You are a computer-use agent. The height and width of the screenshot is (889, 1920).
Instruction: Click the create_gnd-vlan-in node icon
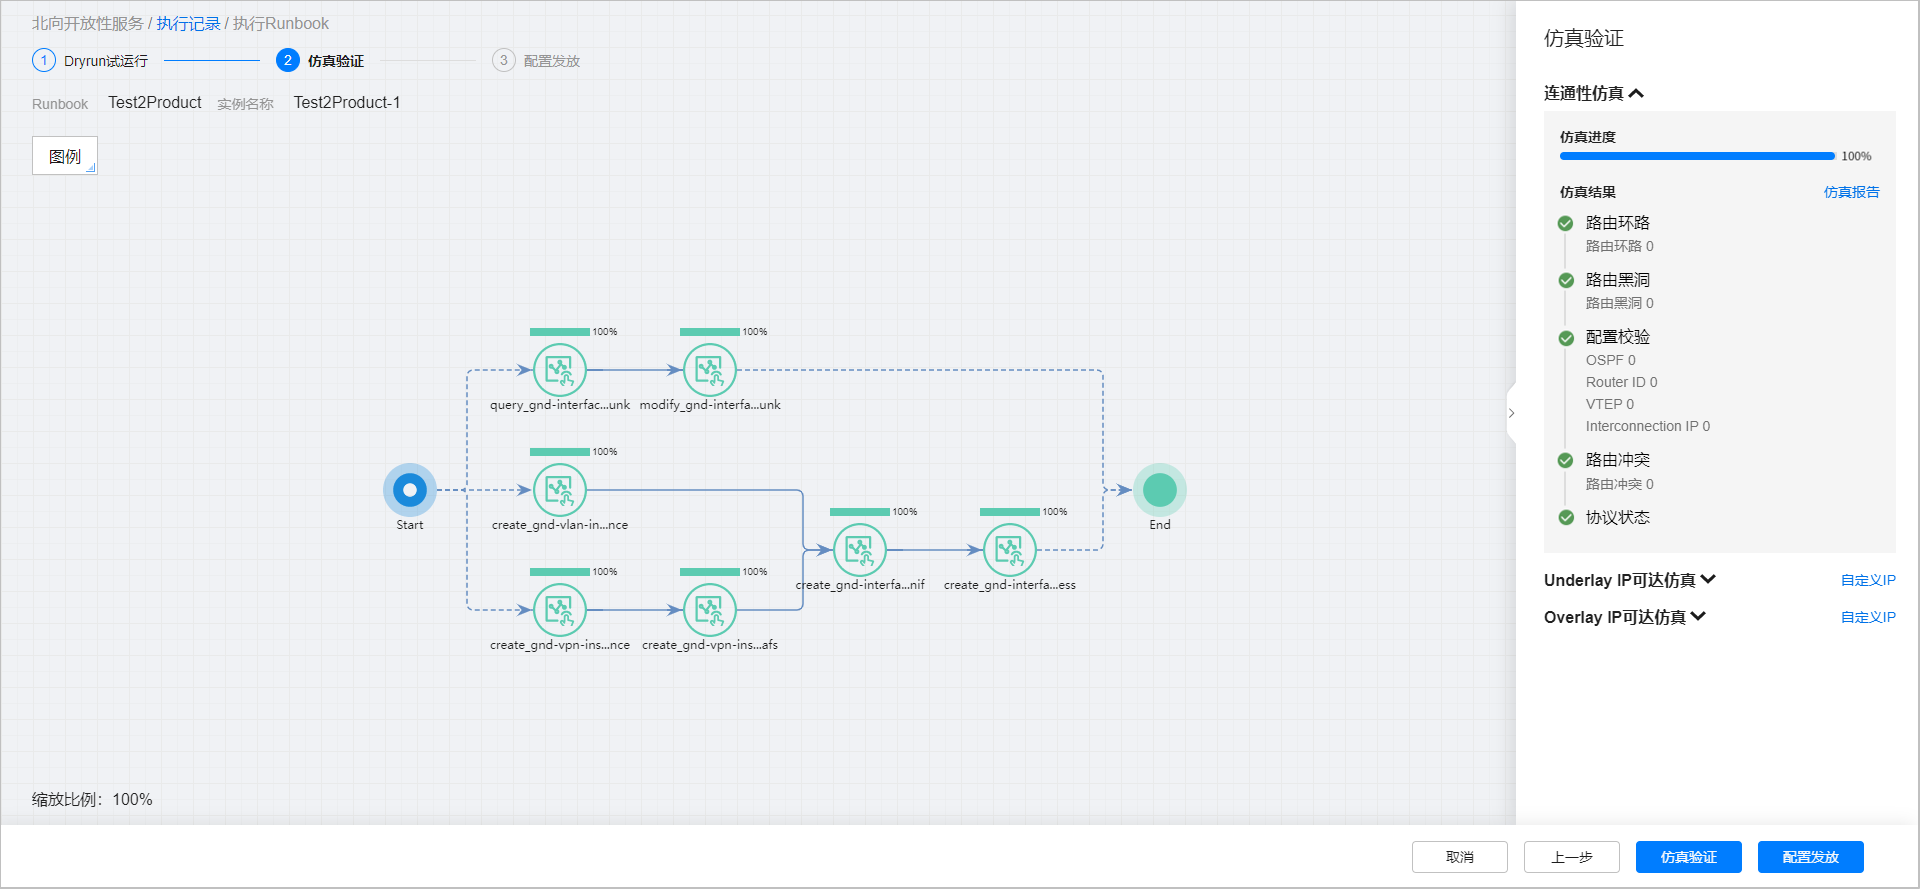click(x=559, y=490)
